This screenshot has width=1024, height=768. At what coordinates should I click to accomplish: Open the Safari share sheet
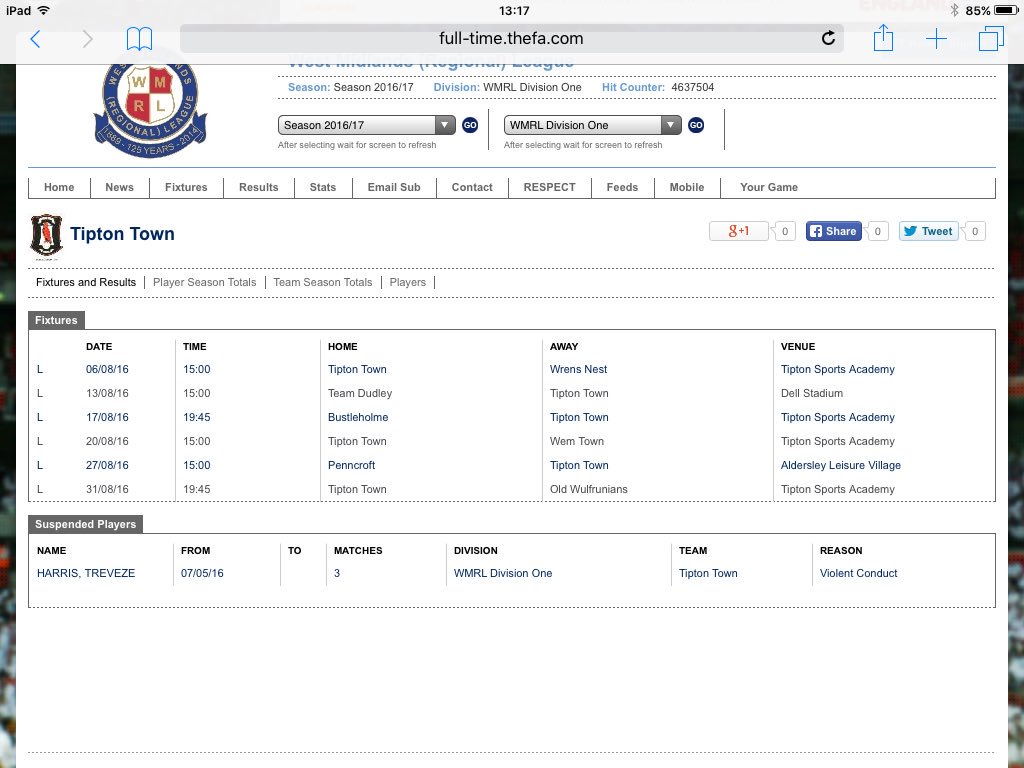(883, 38)
